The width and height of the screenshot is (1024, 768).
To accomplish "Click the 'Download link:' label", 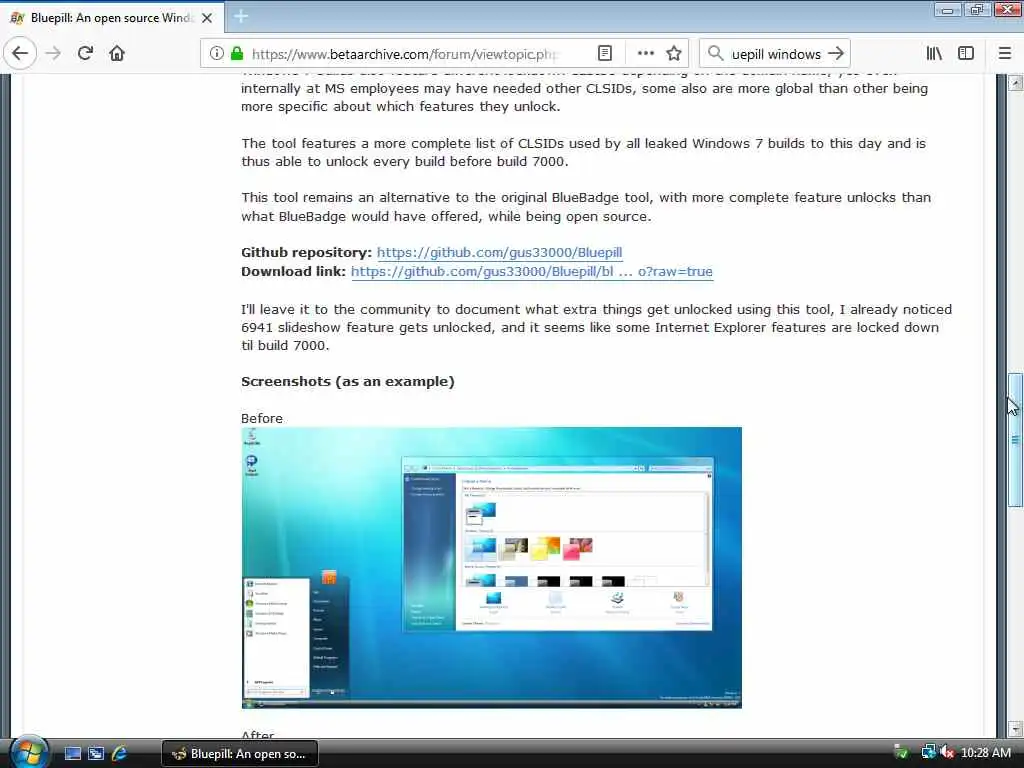I will click(x=293, y=272).
